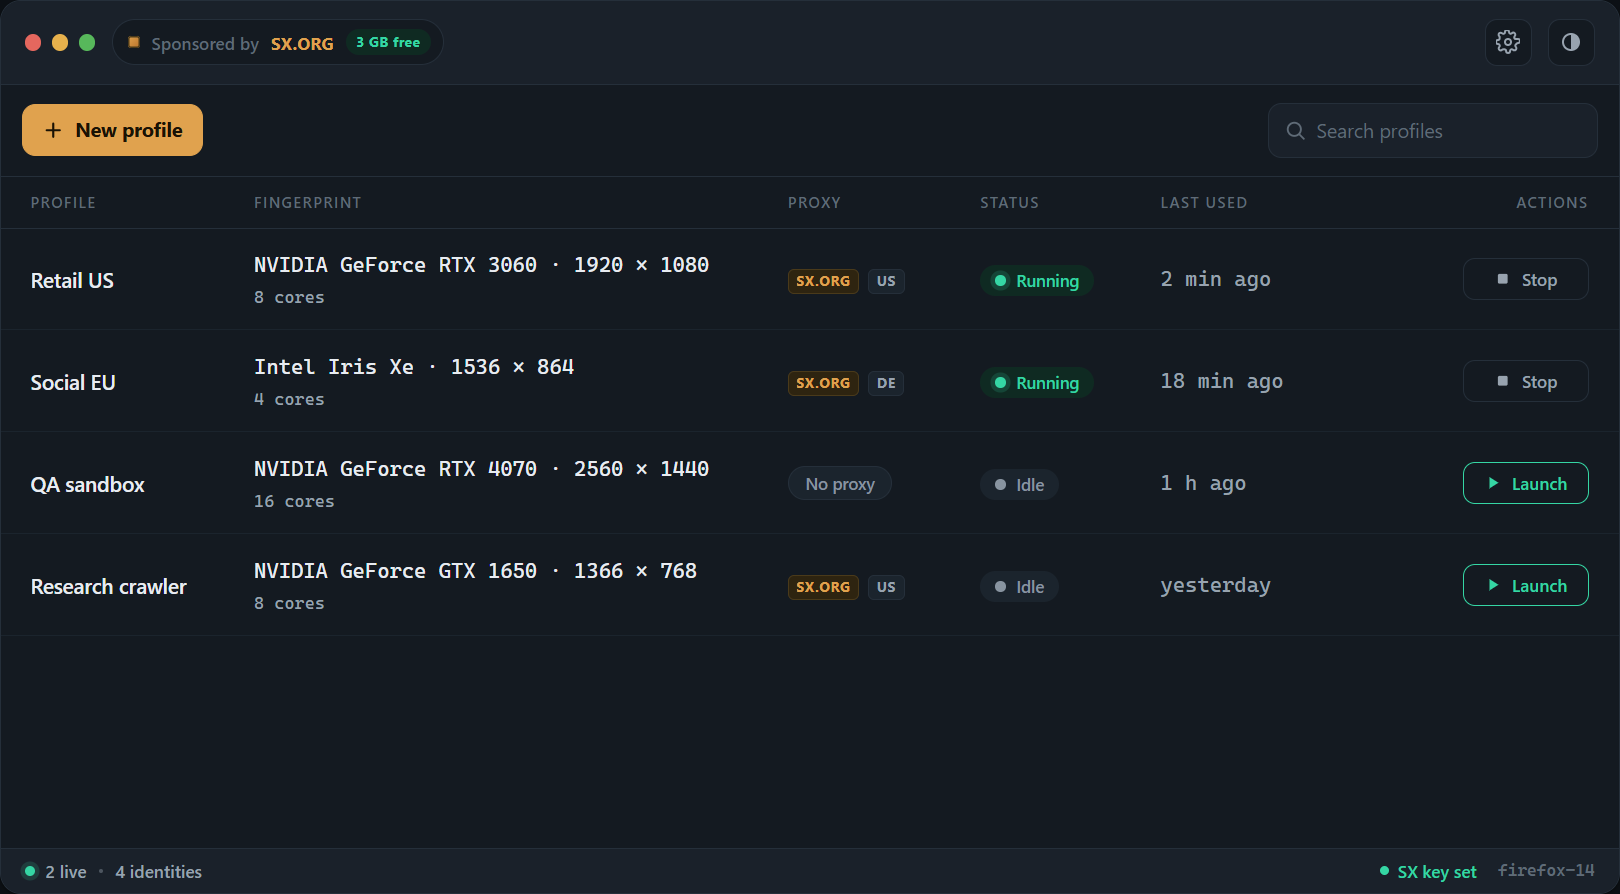
Task: Launch the QA sandbox profile
Action: coord(1525,483)
